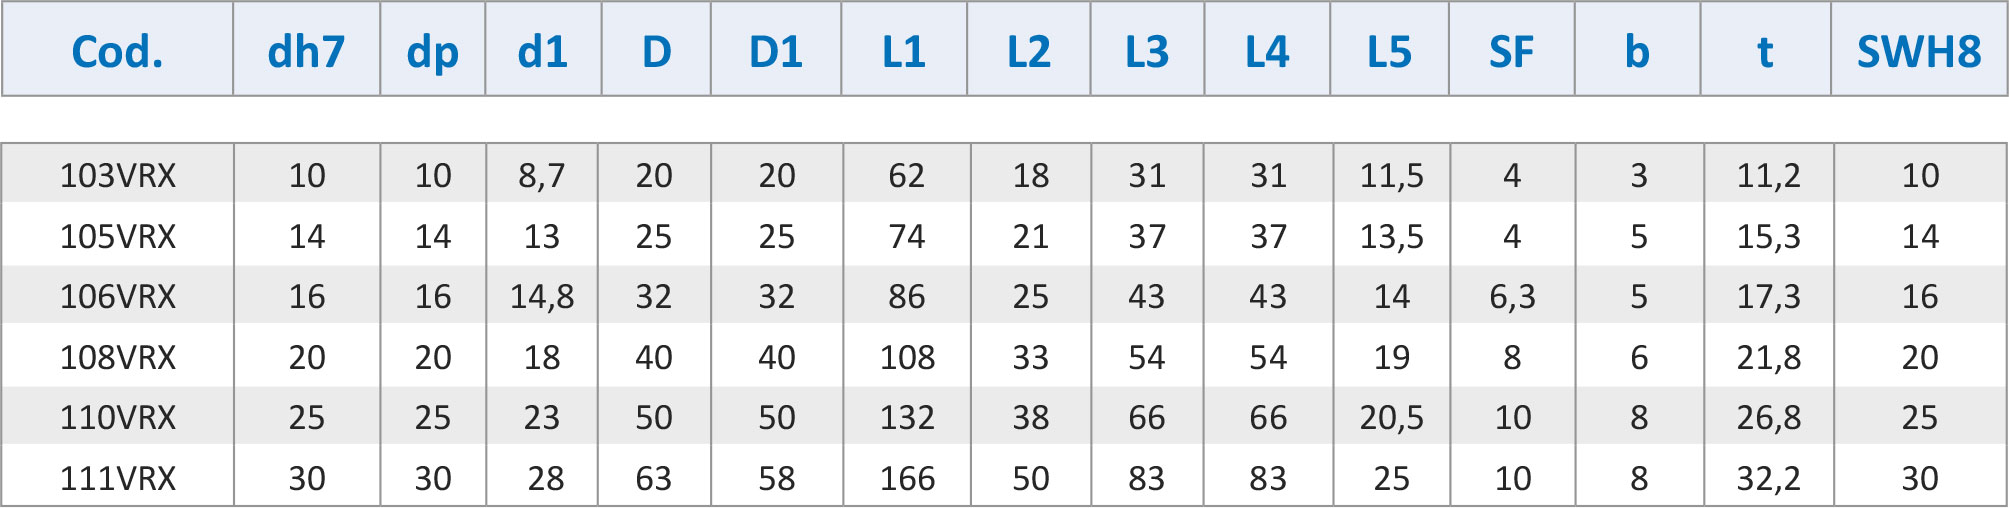This screenshot has width=2009, height=508.
Task: Select the 111VRX row code
Action: tap(118, 478)
